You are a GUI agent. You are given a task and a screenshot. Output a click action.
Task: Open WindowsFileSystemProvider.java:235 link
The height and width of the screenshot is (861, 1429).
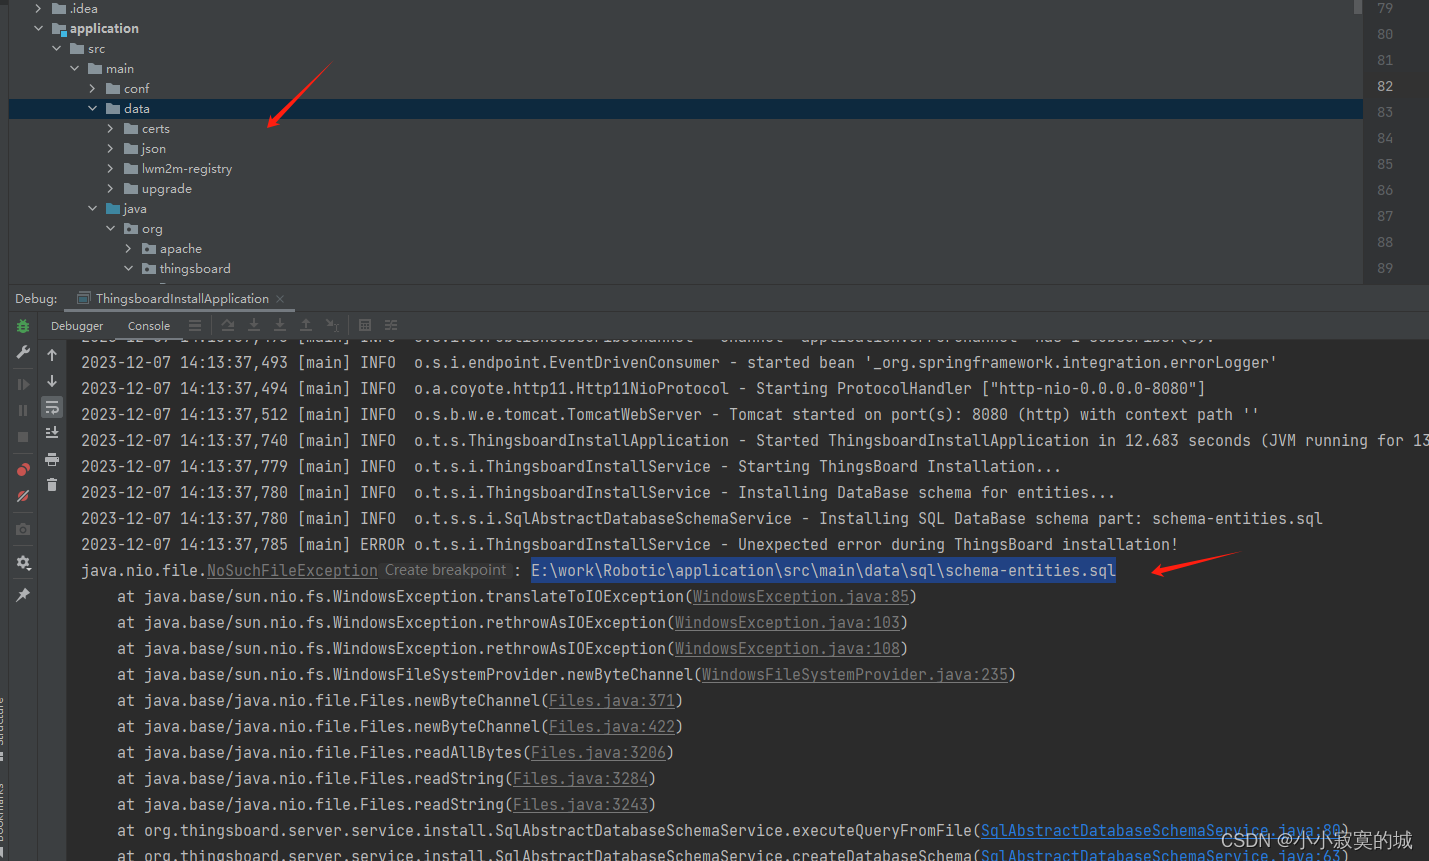(x=855, y=674)
